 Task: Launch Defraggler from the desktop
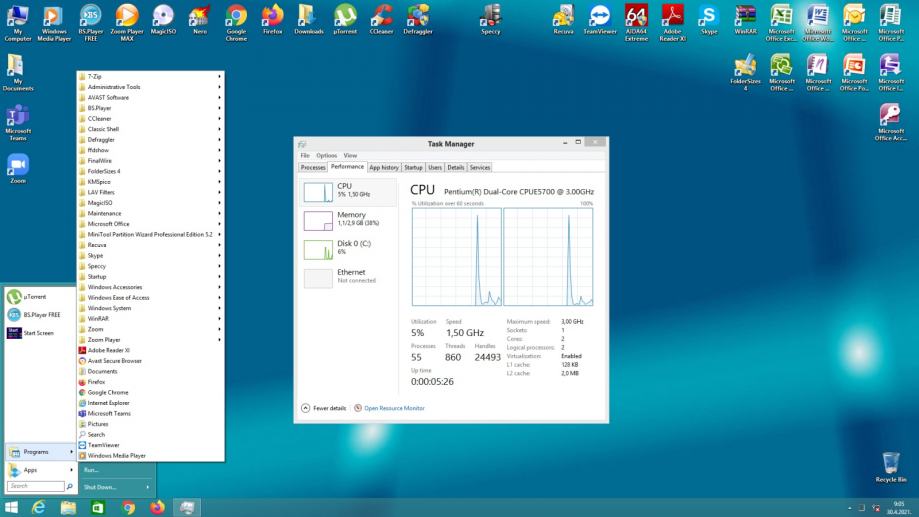[417, 16]
